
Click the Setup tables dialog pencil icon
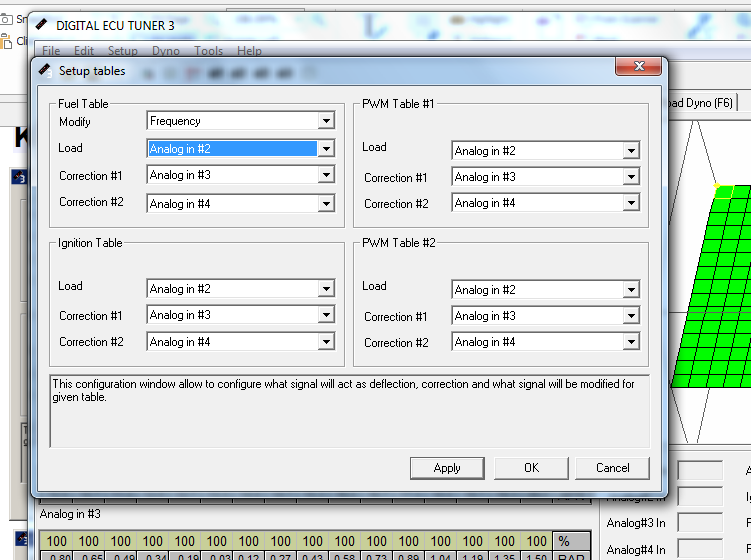(46, 70)
